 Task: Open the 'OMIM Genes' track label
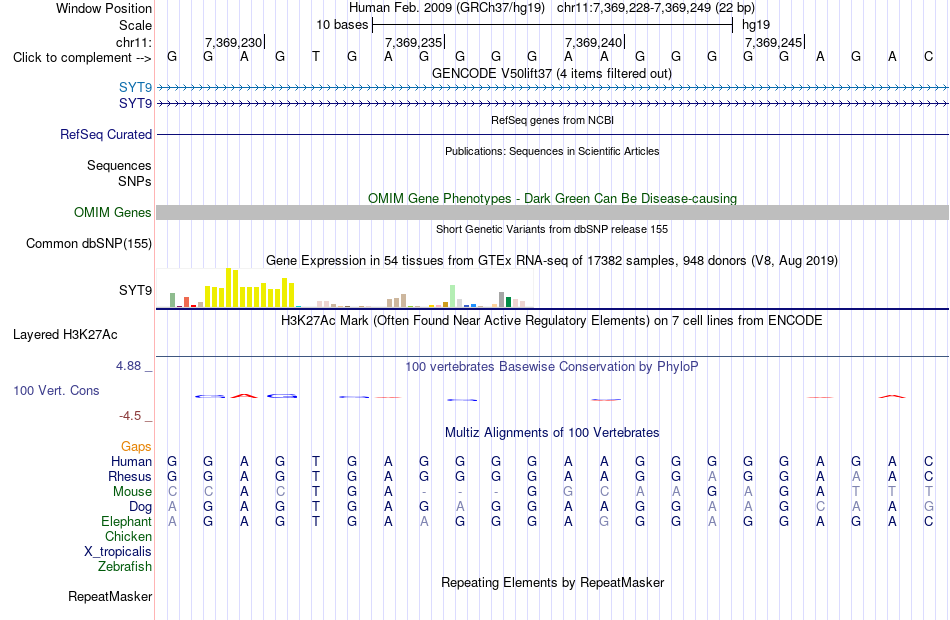pyautogui.click(x=112, y=213)
